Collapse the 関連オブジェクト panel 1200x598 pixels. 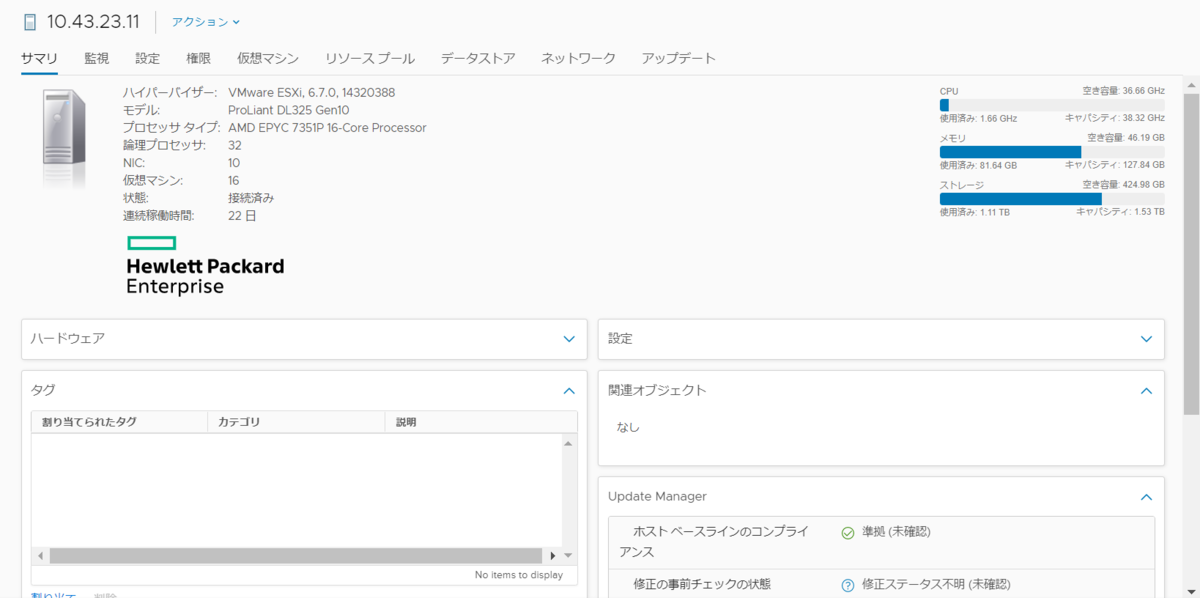(1146, 391)
